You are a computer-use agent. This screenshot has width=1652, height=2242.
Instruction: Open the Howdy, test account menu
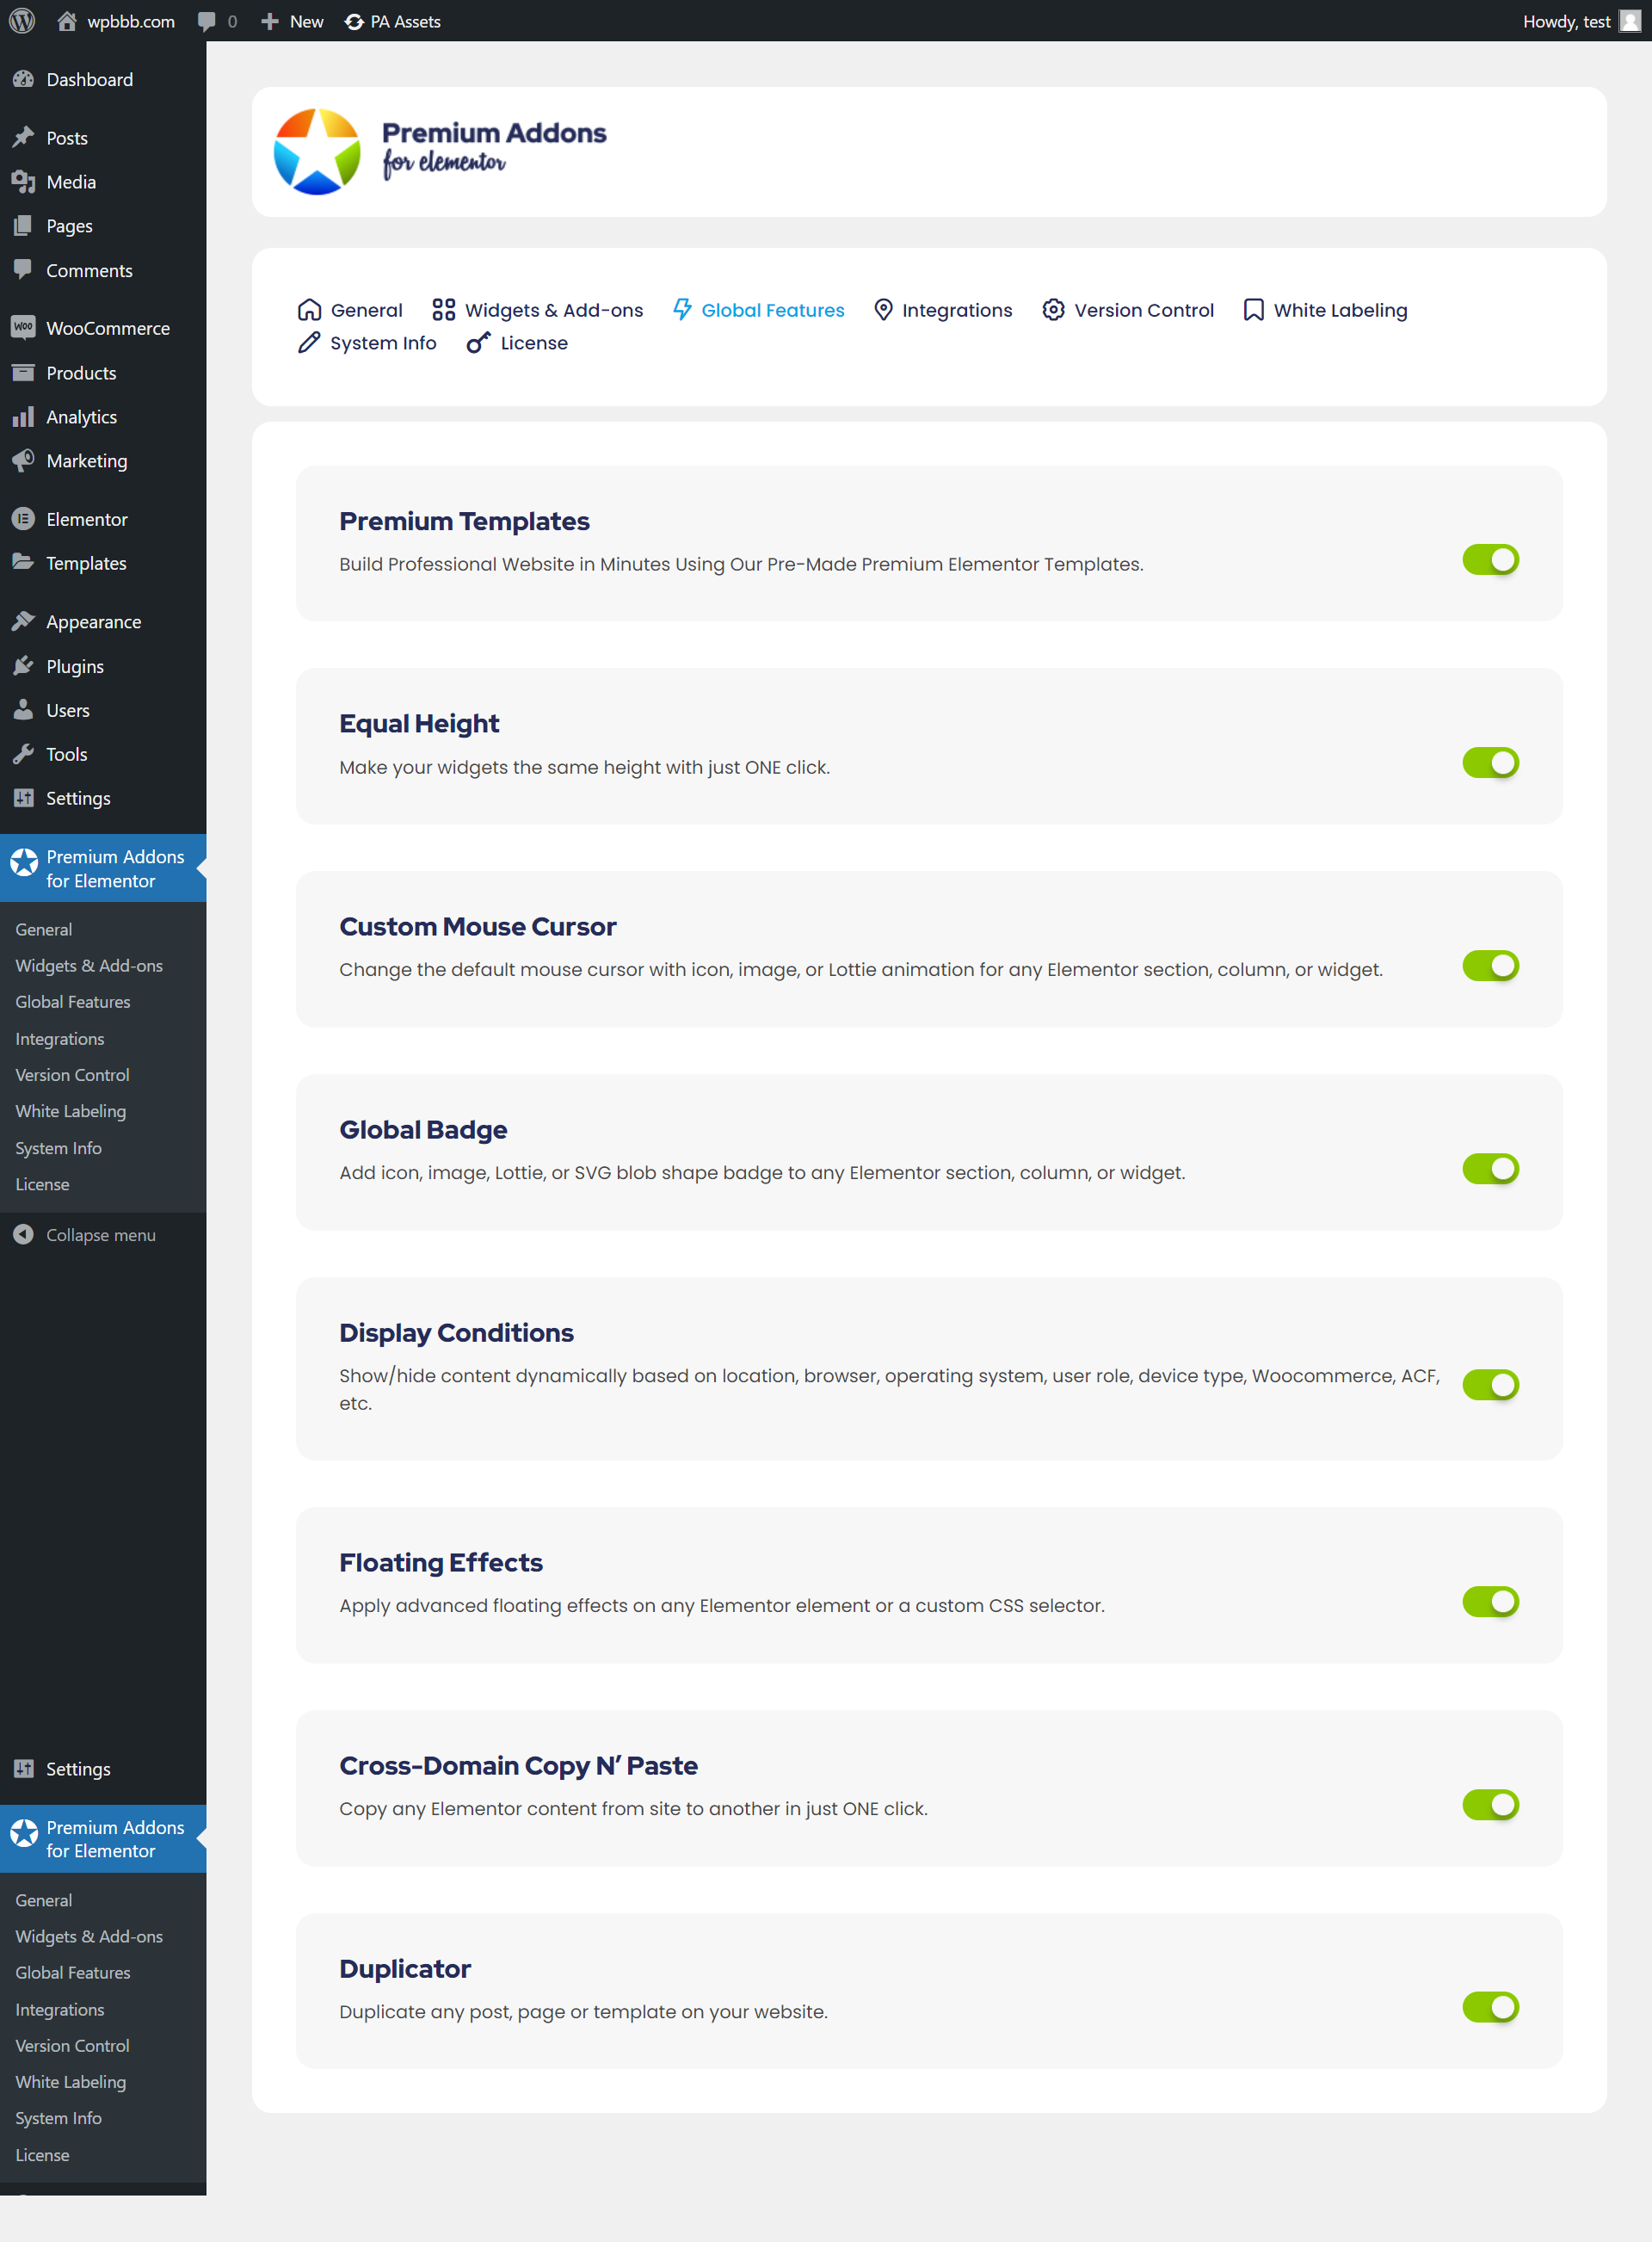coord(1581,21)
